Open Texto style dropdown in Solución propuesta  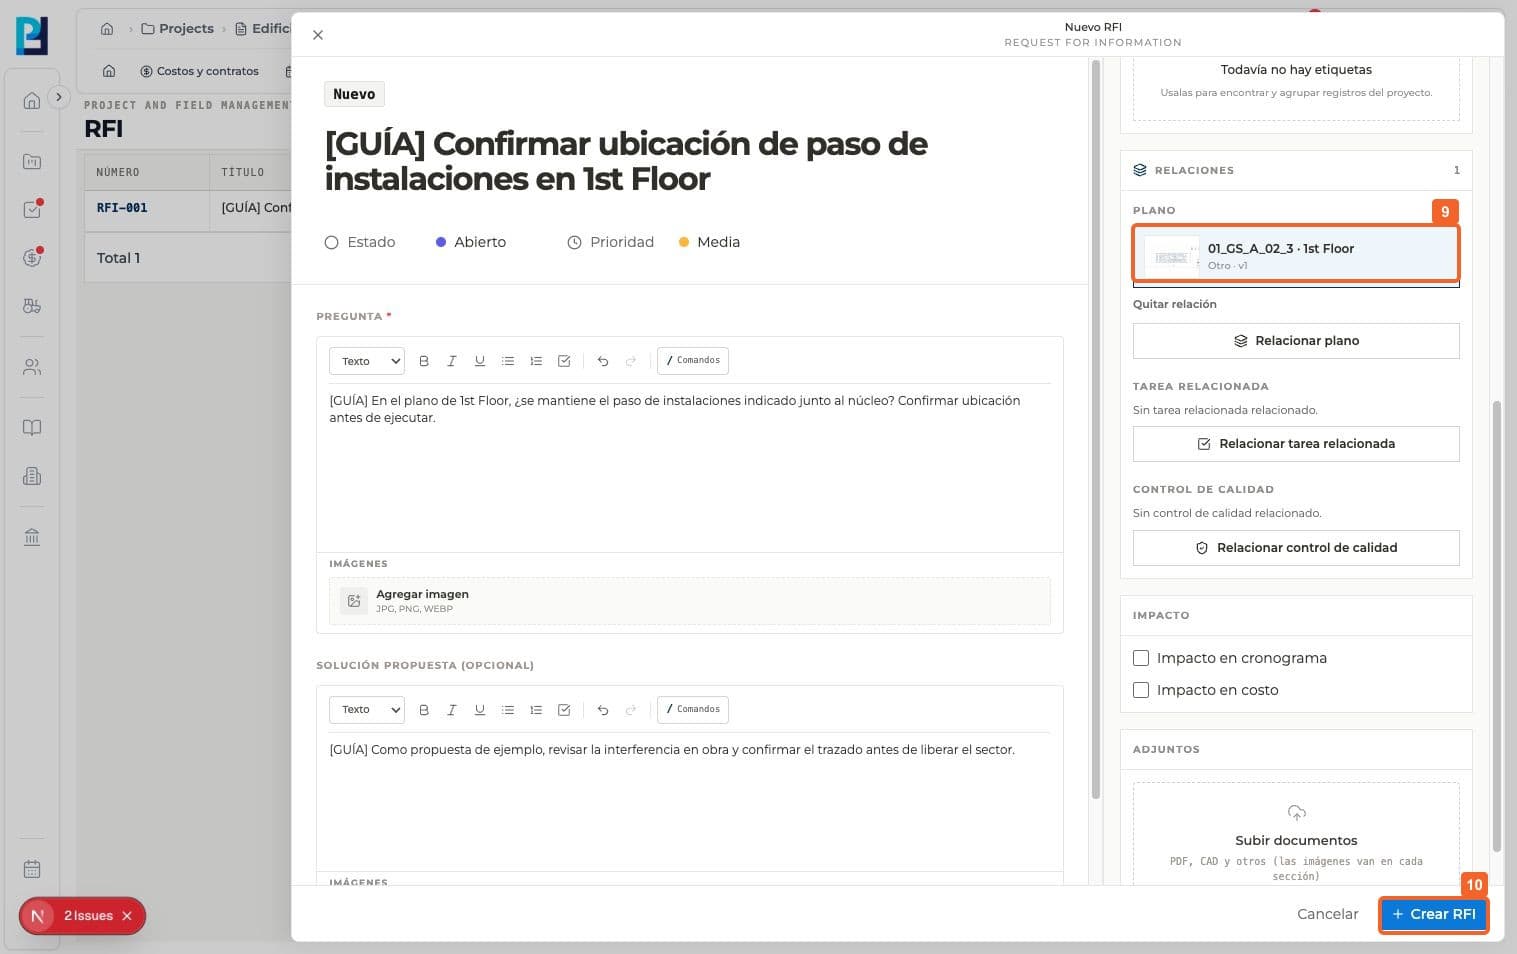(367, 710)
